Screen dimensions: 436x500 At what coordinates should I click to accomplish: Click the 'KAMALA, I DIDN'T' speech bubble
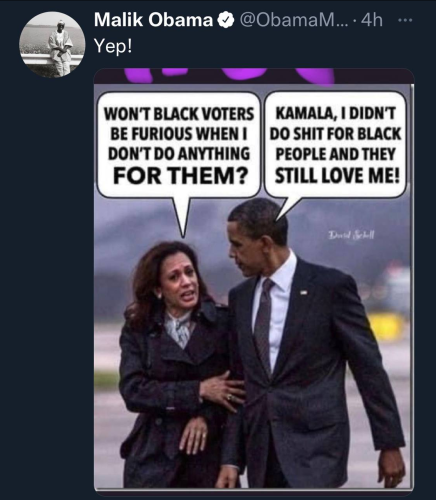point(335,145)
